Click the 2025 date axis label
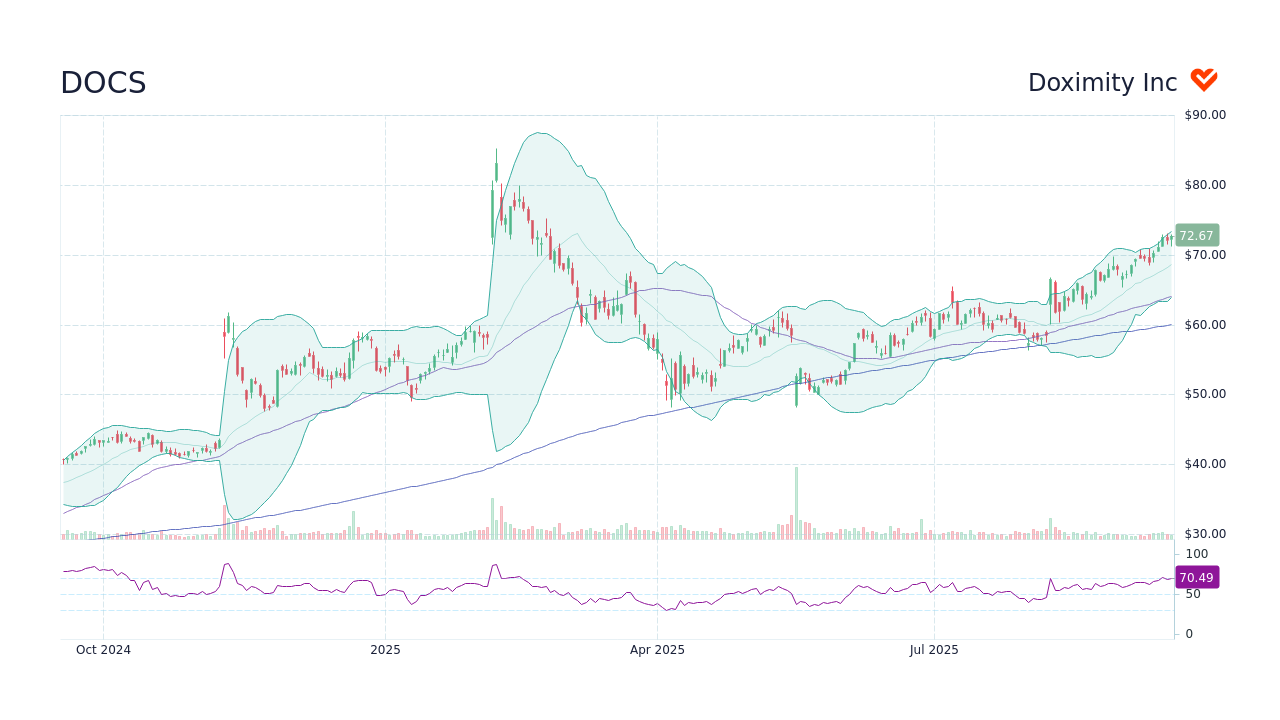 (384, 650)
